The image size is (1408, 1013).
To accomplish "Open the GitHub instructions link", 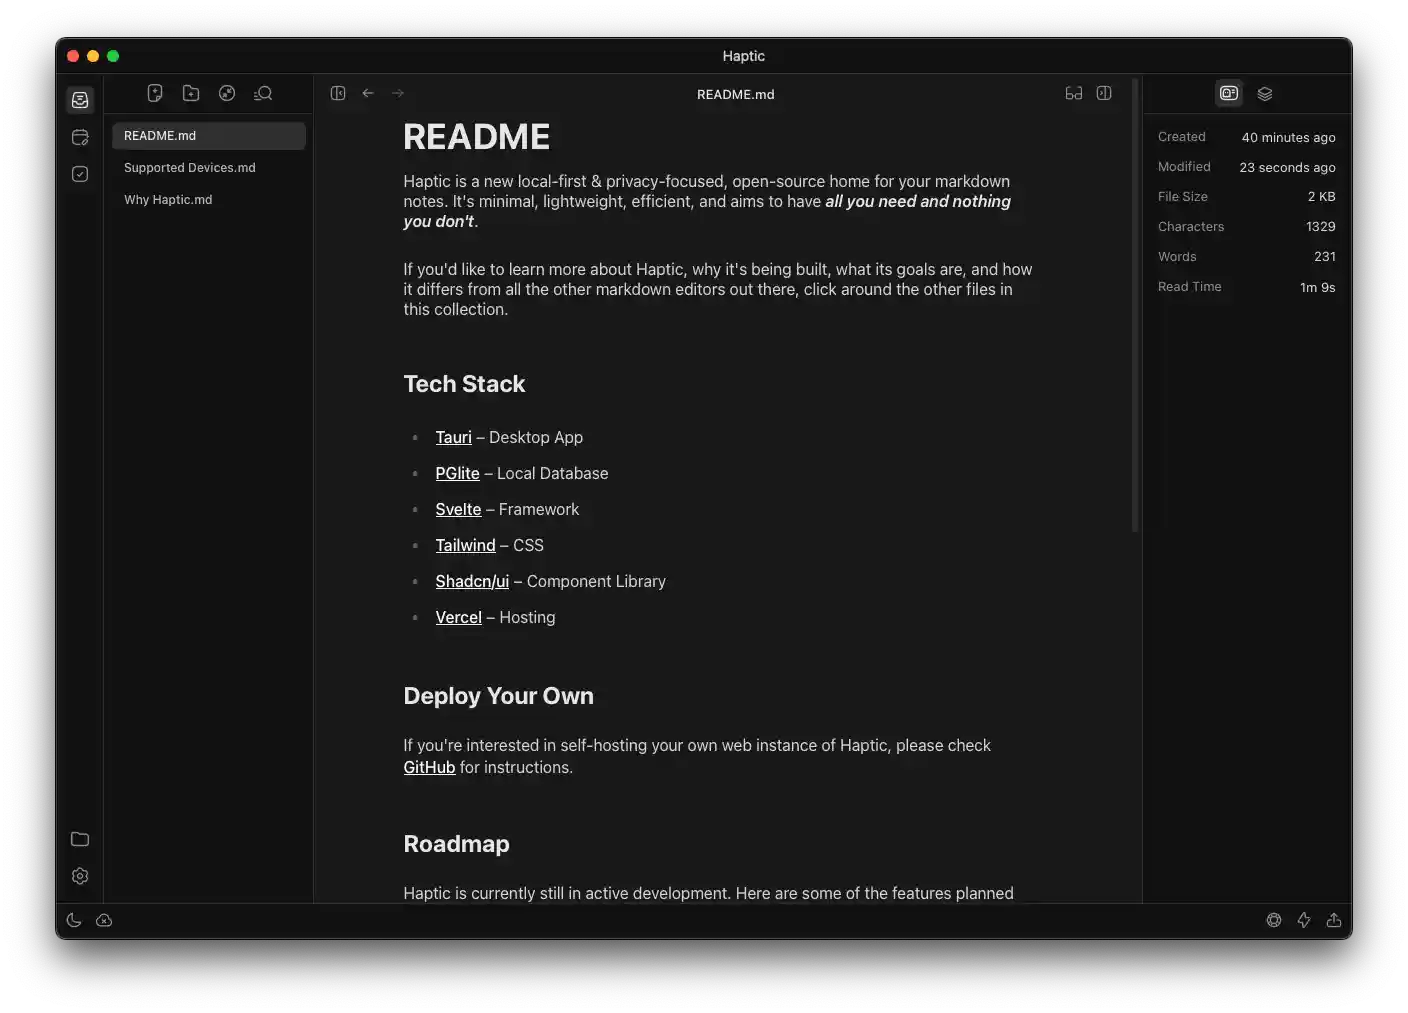I will 429,767.
